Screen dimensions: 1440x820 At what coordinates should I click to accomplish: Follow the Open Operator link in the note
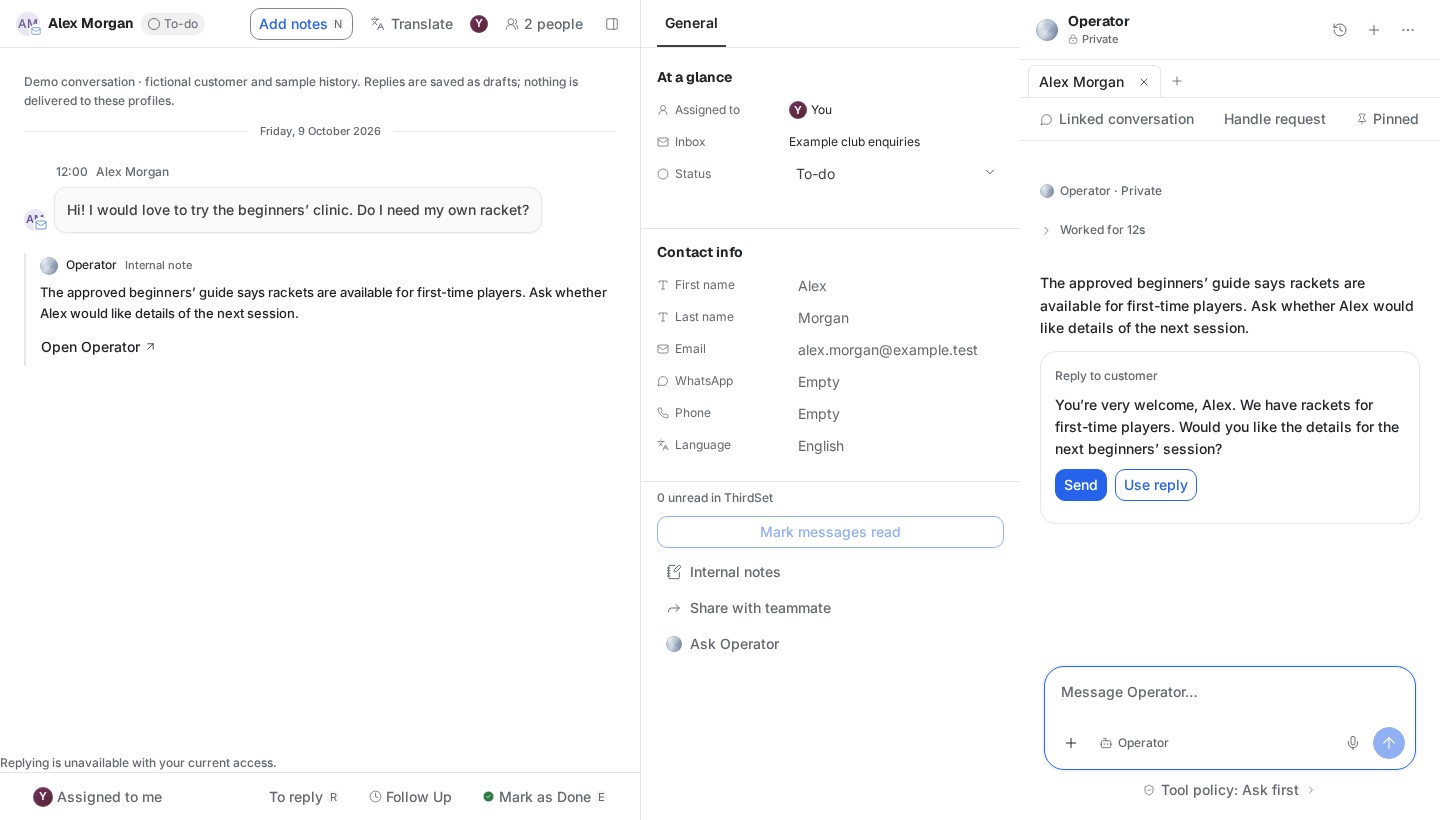point(98,347)
